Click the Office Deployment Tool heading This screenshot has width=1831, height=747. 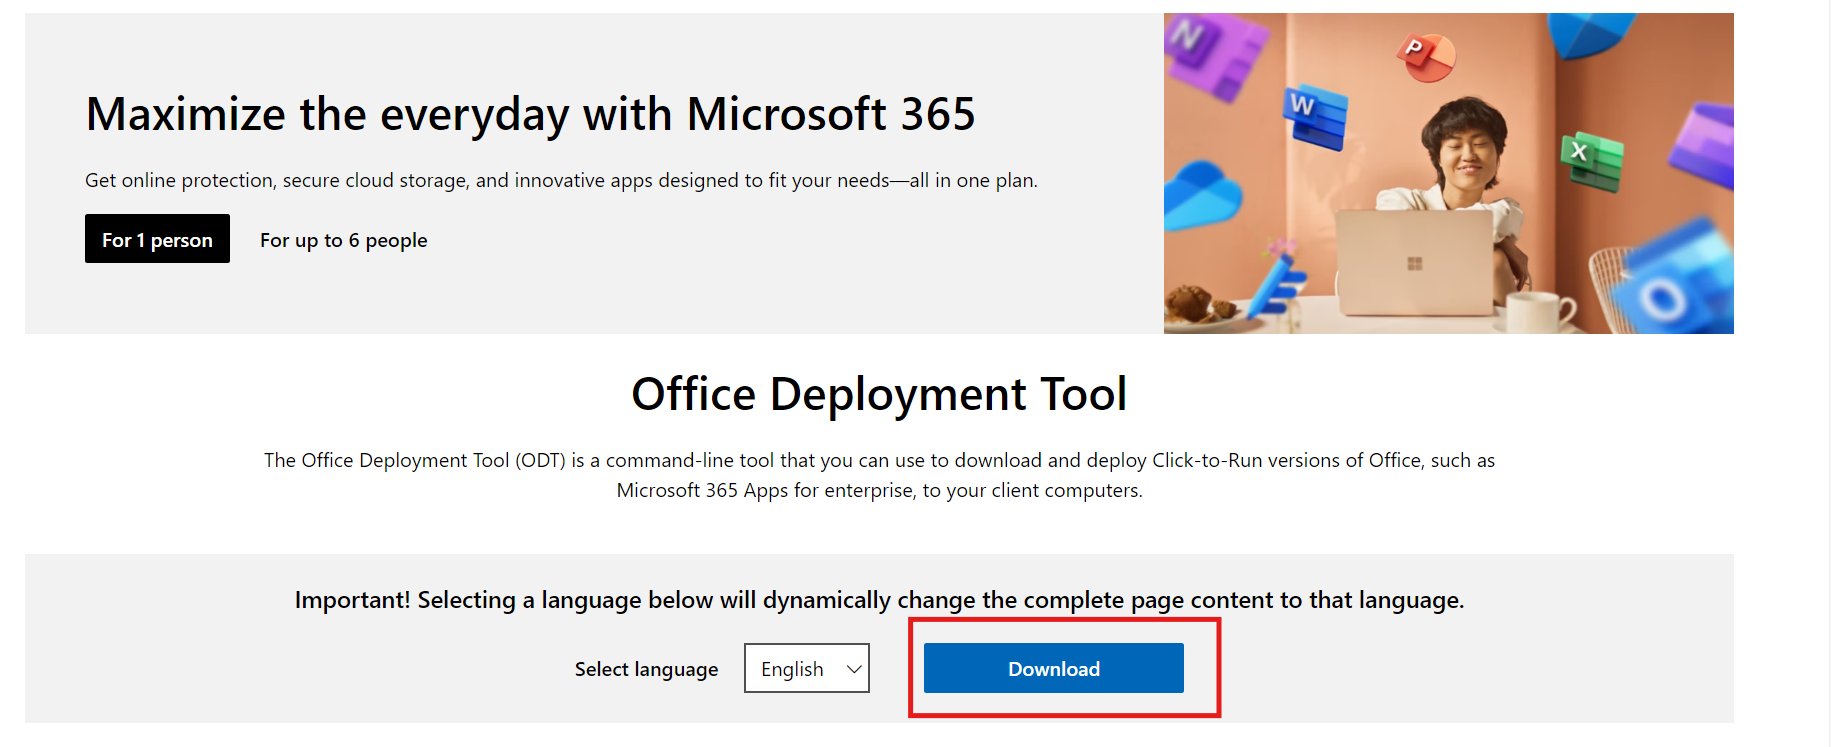coord(879,394)
